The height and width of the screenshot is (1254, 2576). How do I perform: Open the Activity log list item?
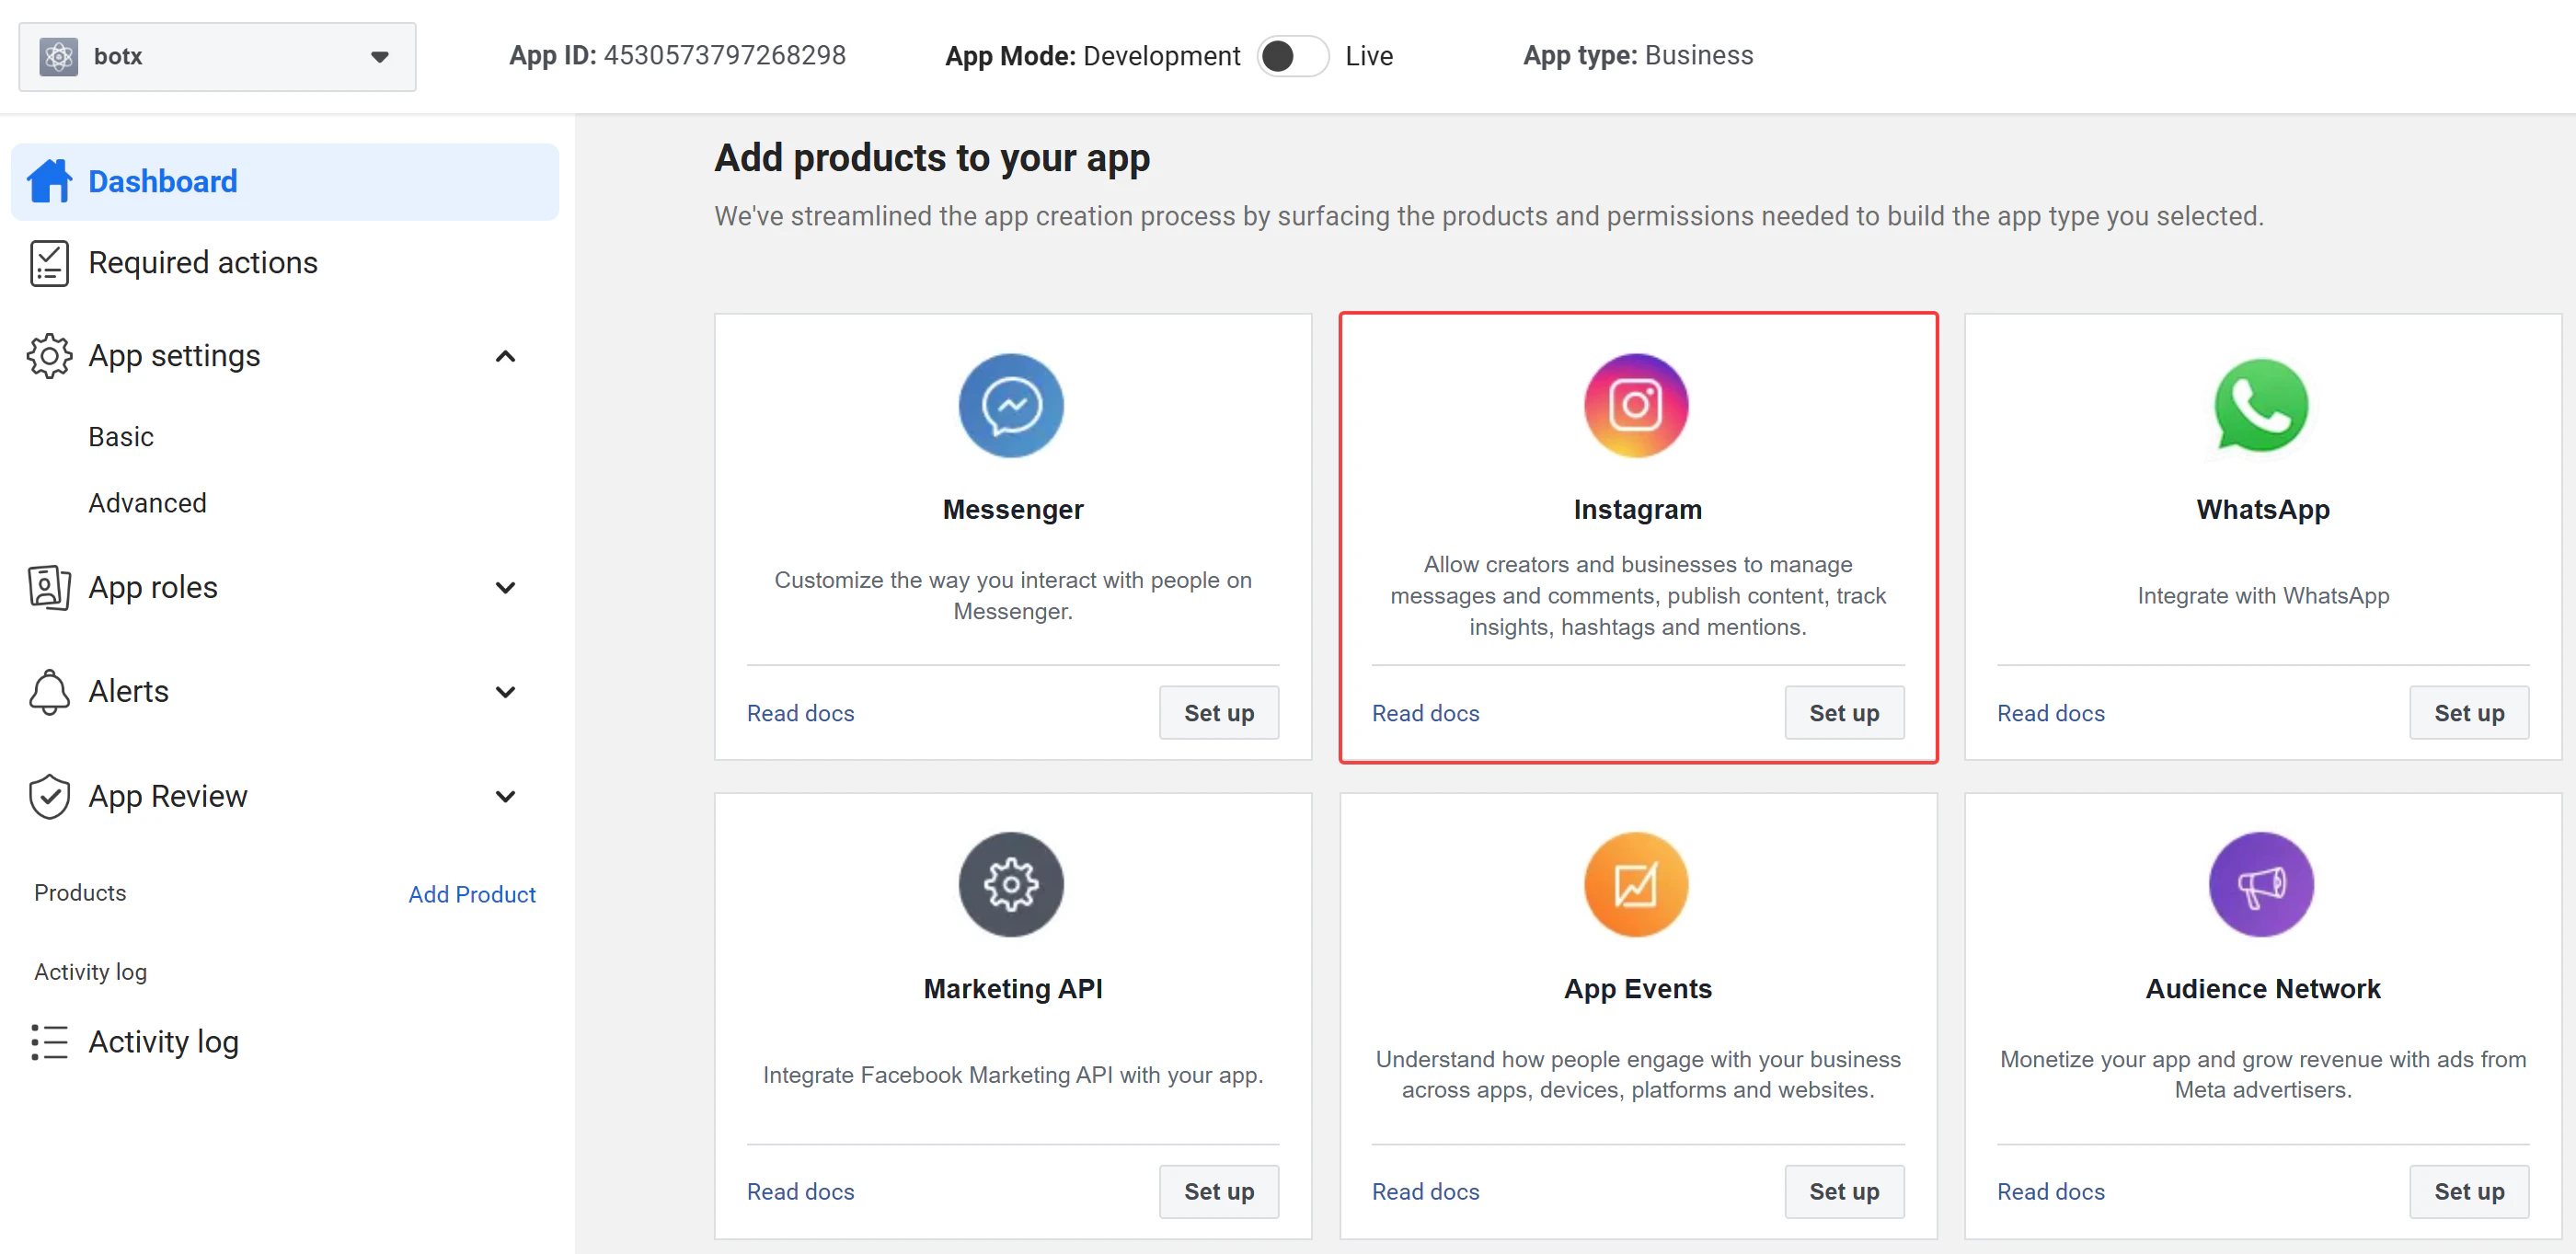[x=135, y=1042]
